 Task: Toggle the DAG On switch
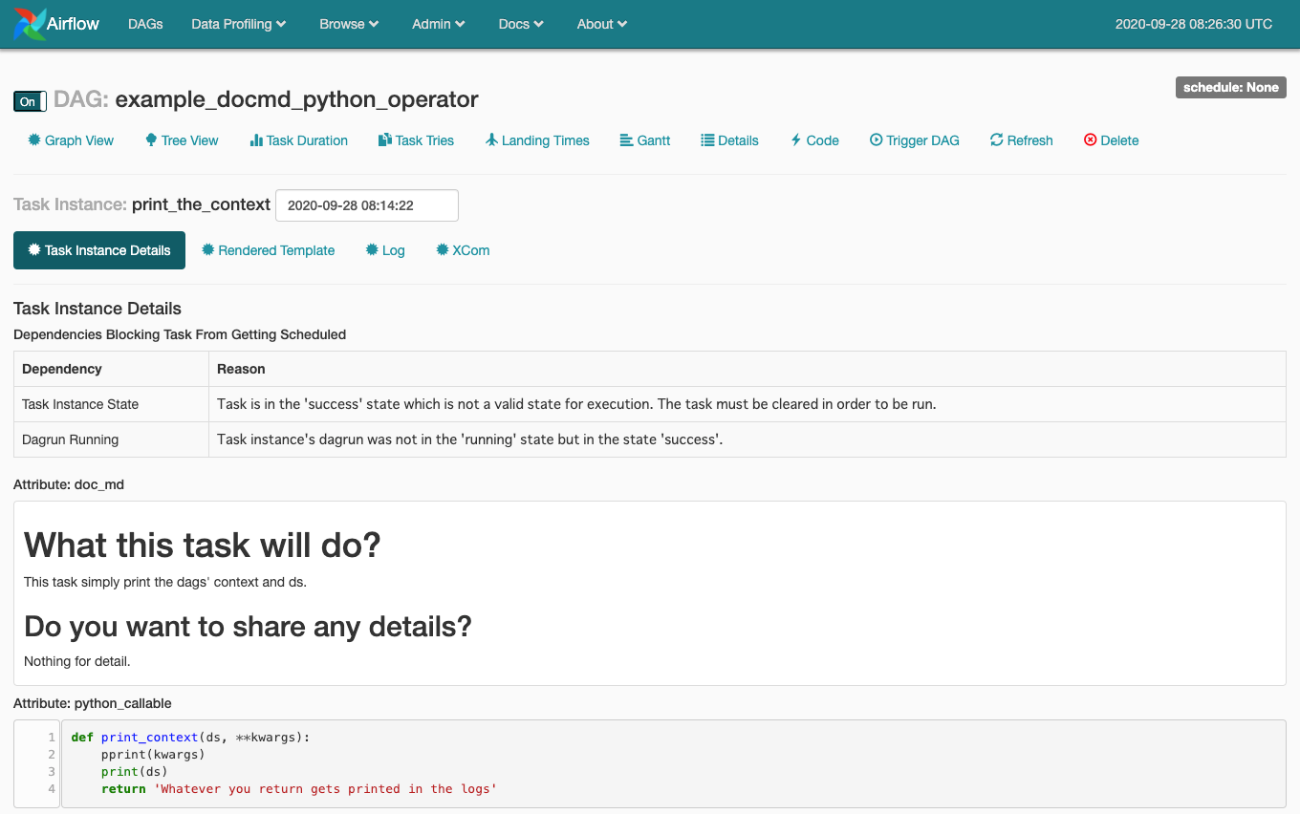click(x=30, y=101)
